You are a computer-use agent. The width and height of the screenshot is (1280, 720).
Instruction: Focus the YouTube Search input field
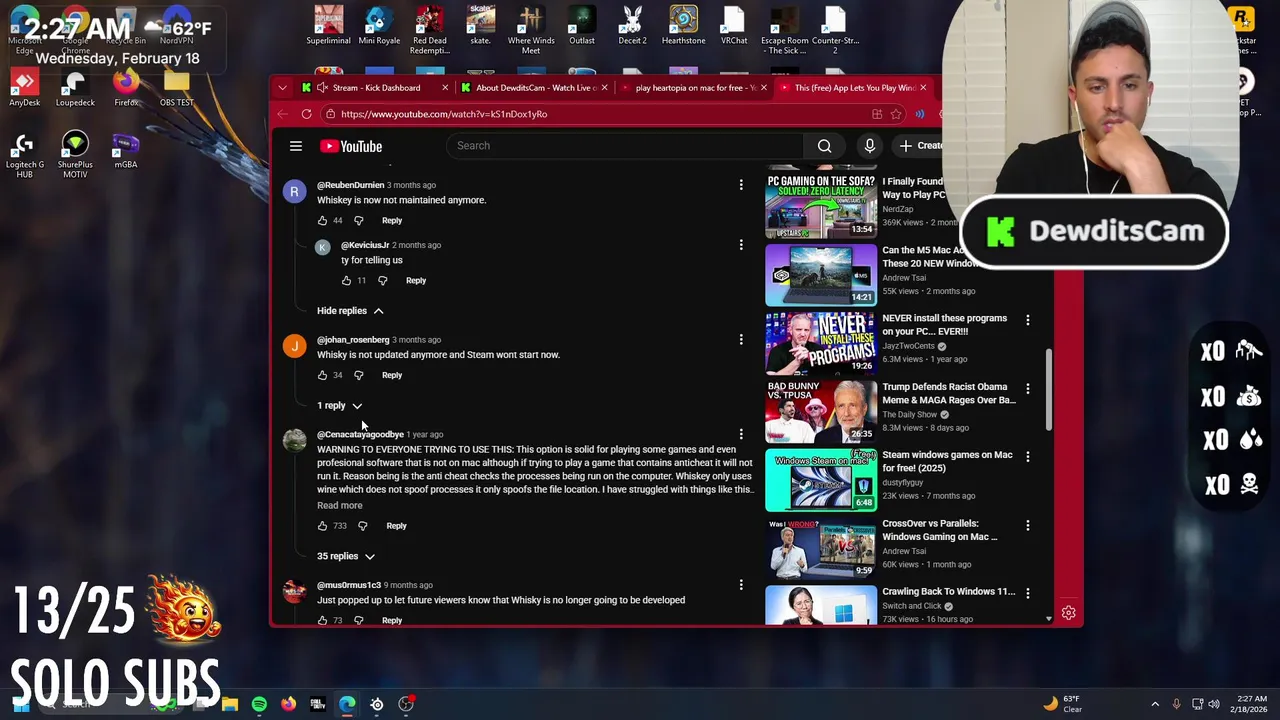point(625,146)
